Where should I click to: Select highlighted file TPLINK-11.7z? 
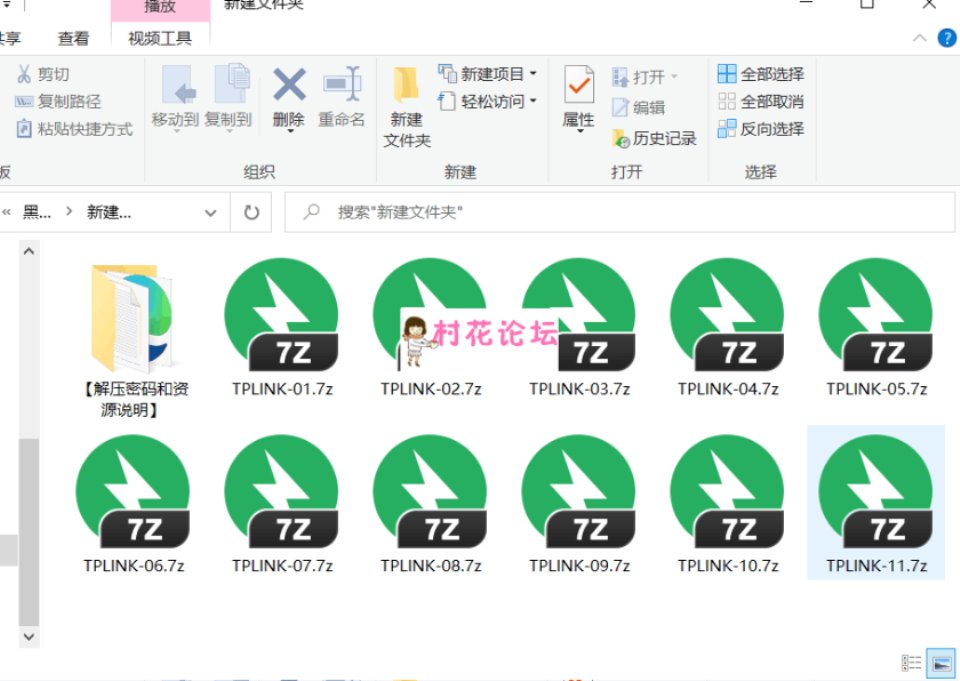point(876,503)
